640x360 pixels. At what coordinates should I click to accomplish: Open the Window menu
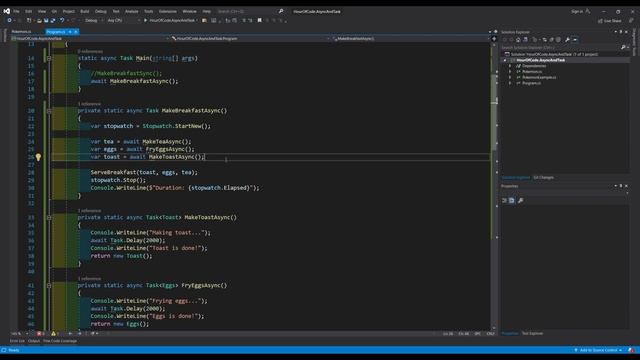click(x=189, y=11)
